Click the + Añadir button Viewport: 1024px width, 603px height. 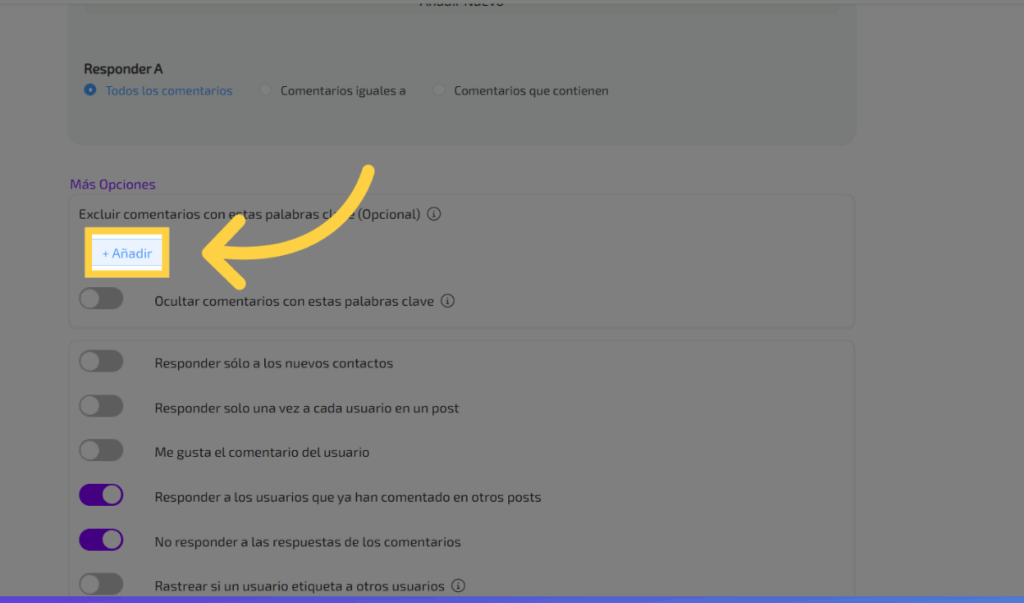(x=127, y=253)
